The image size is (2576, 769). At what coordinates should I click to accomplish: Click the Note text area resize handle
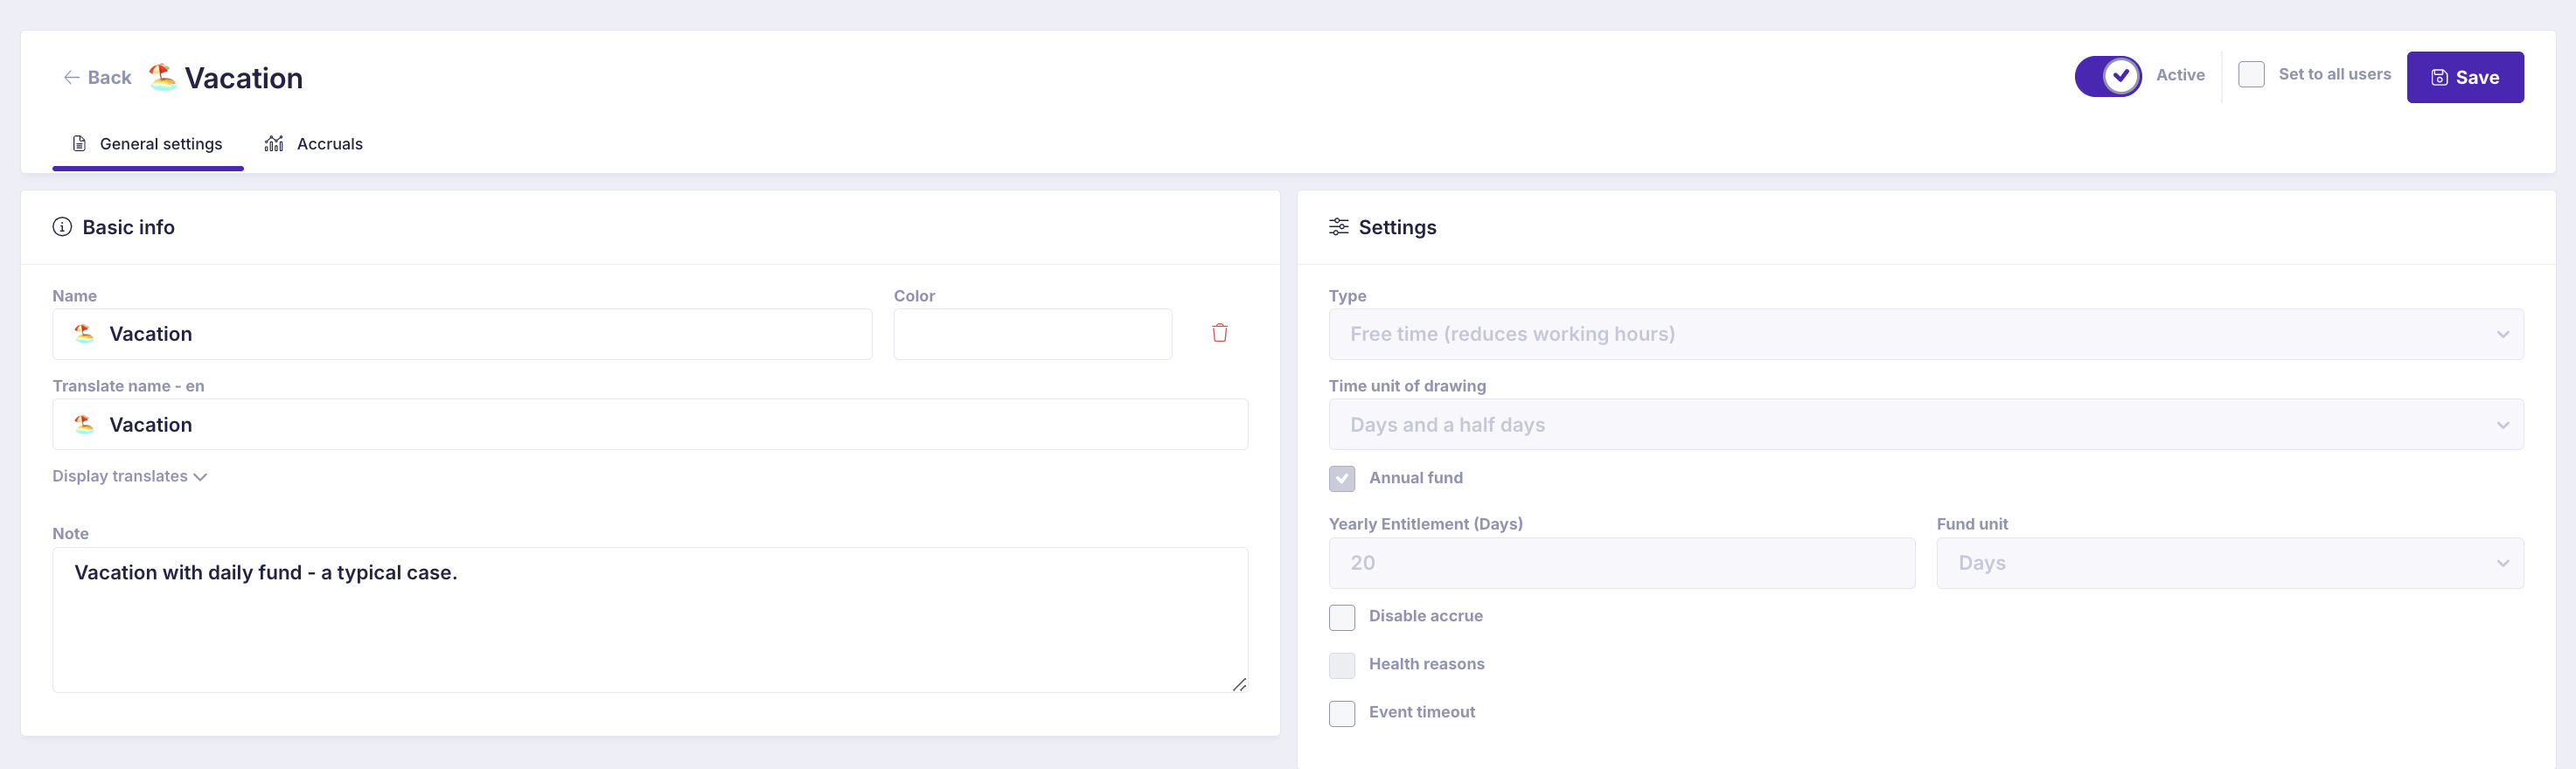1238,684
